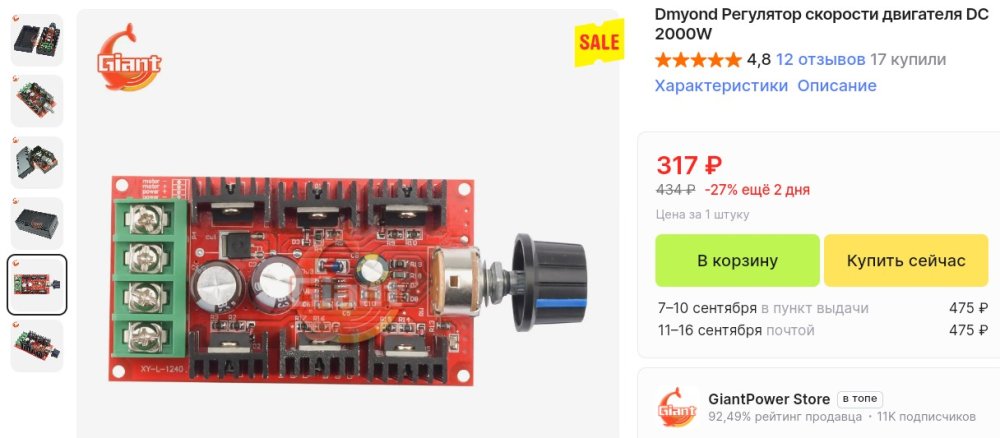
Task: Add item with В корзину button
Action: [737, 260]
